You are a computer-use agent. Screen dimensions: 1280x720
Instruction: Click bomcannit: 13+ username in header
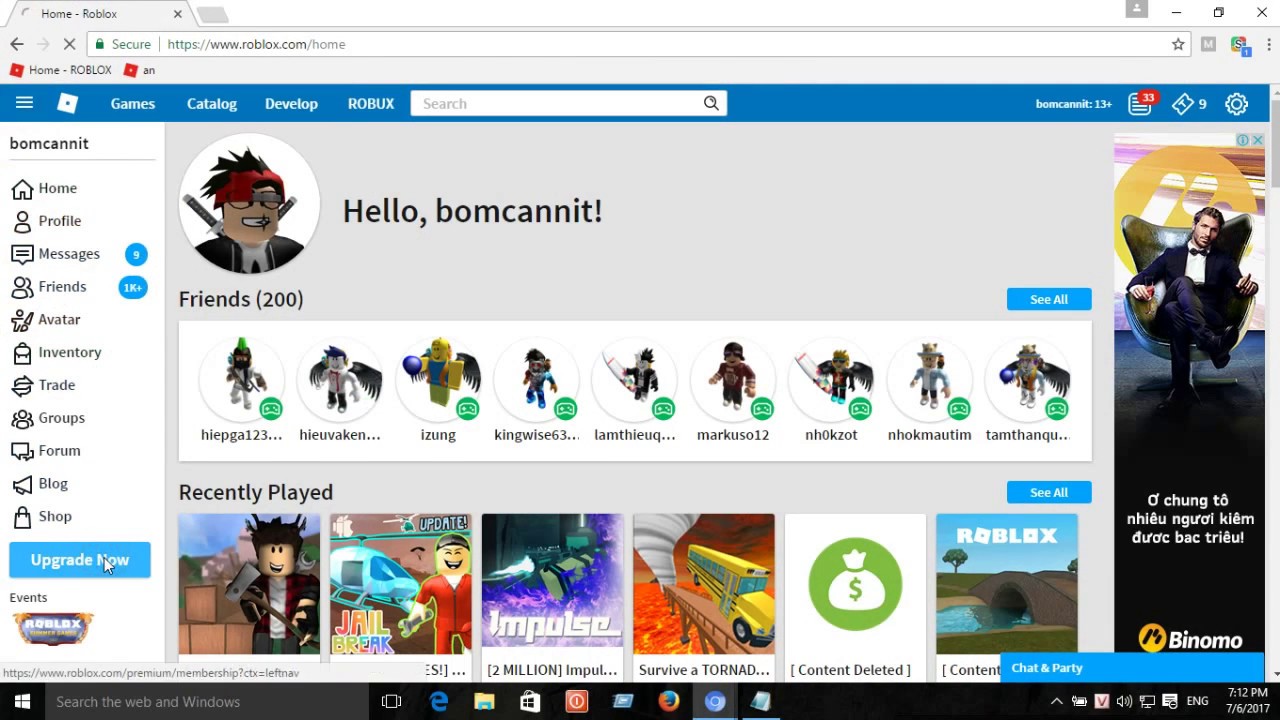1074,104
